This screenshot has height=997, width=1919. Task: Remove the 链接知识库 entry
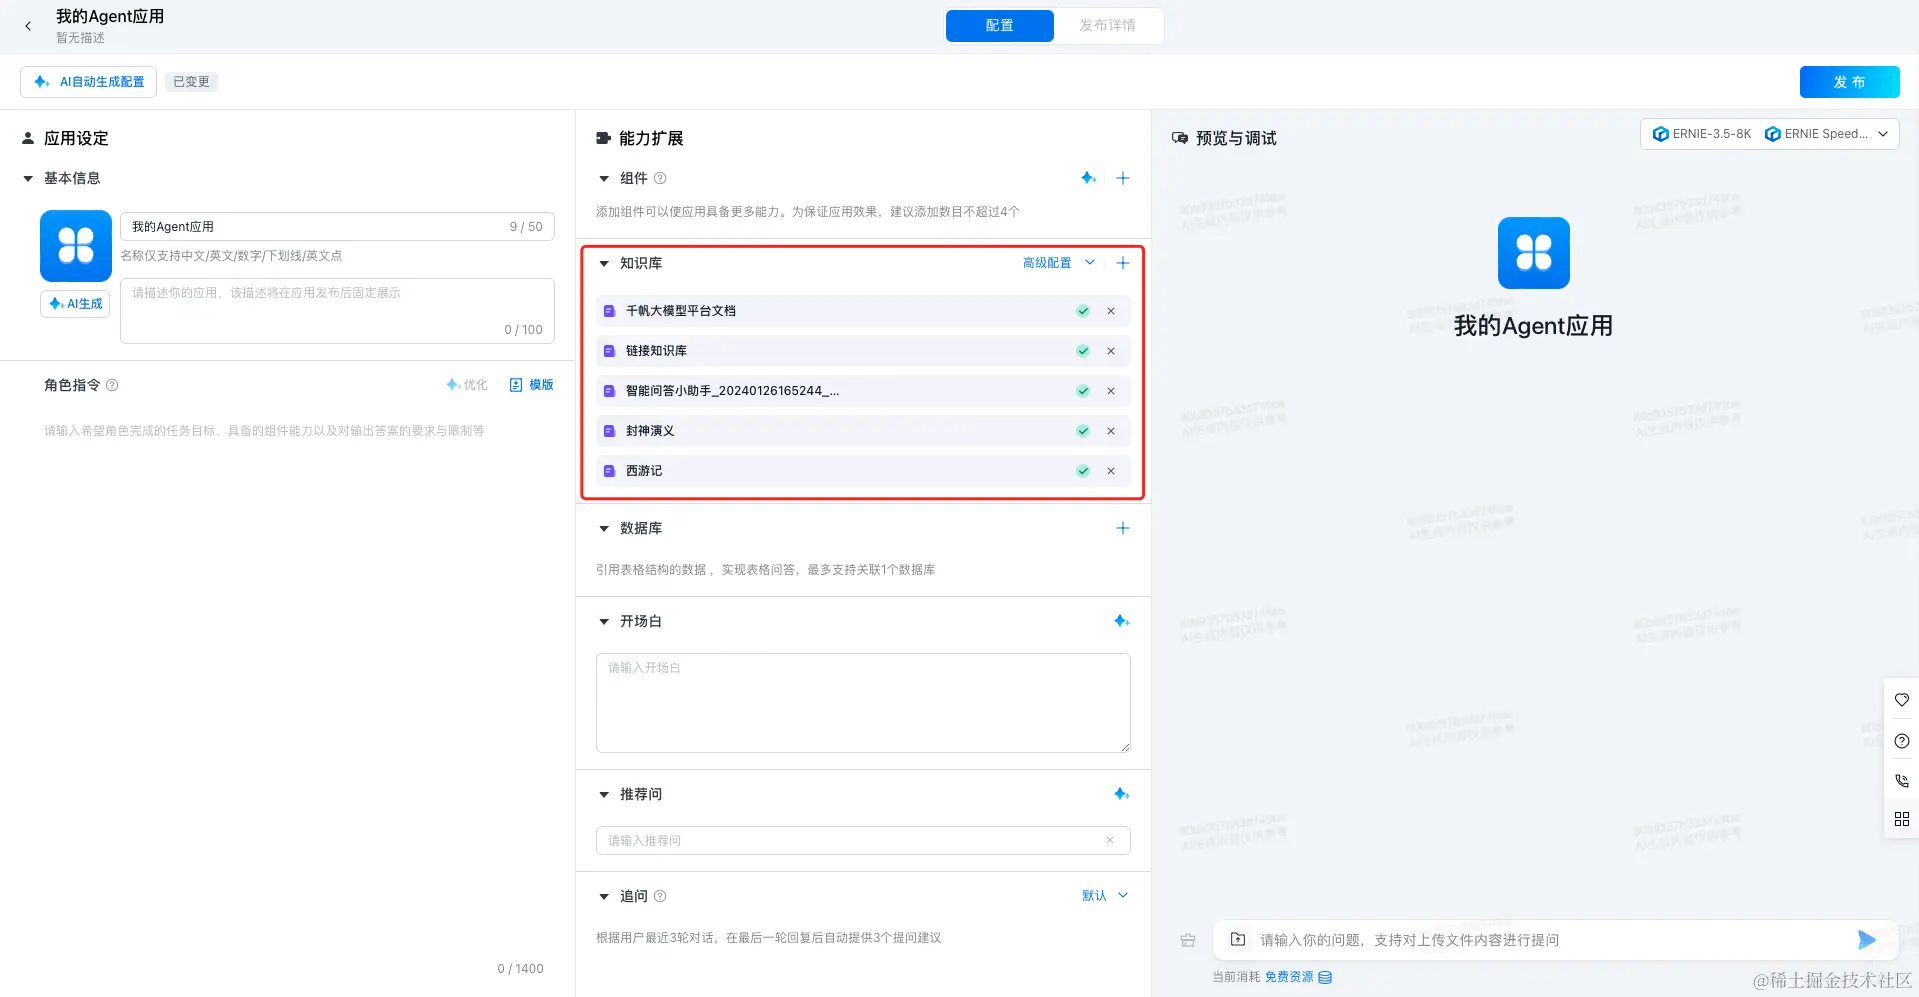point(1111,351)
